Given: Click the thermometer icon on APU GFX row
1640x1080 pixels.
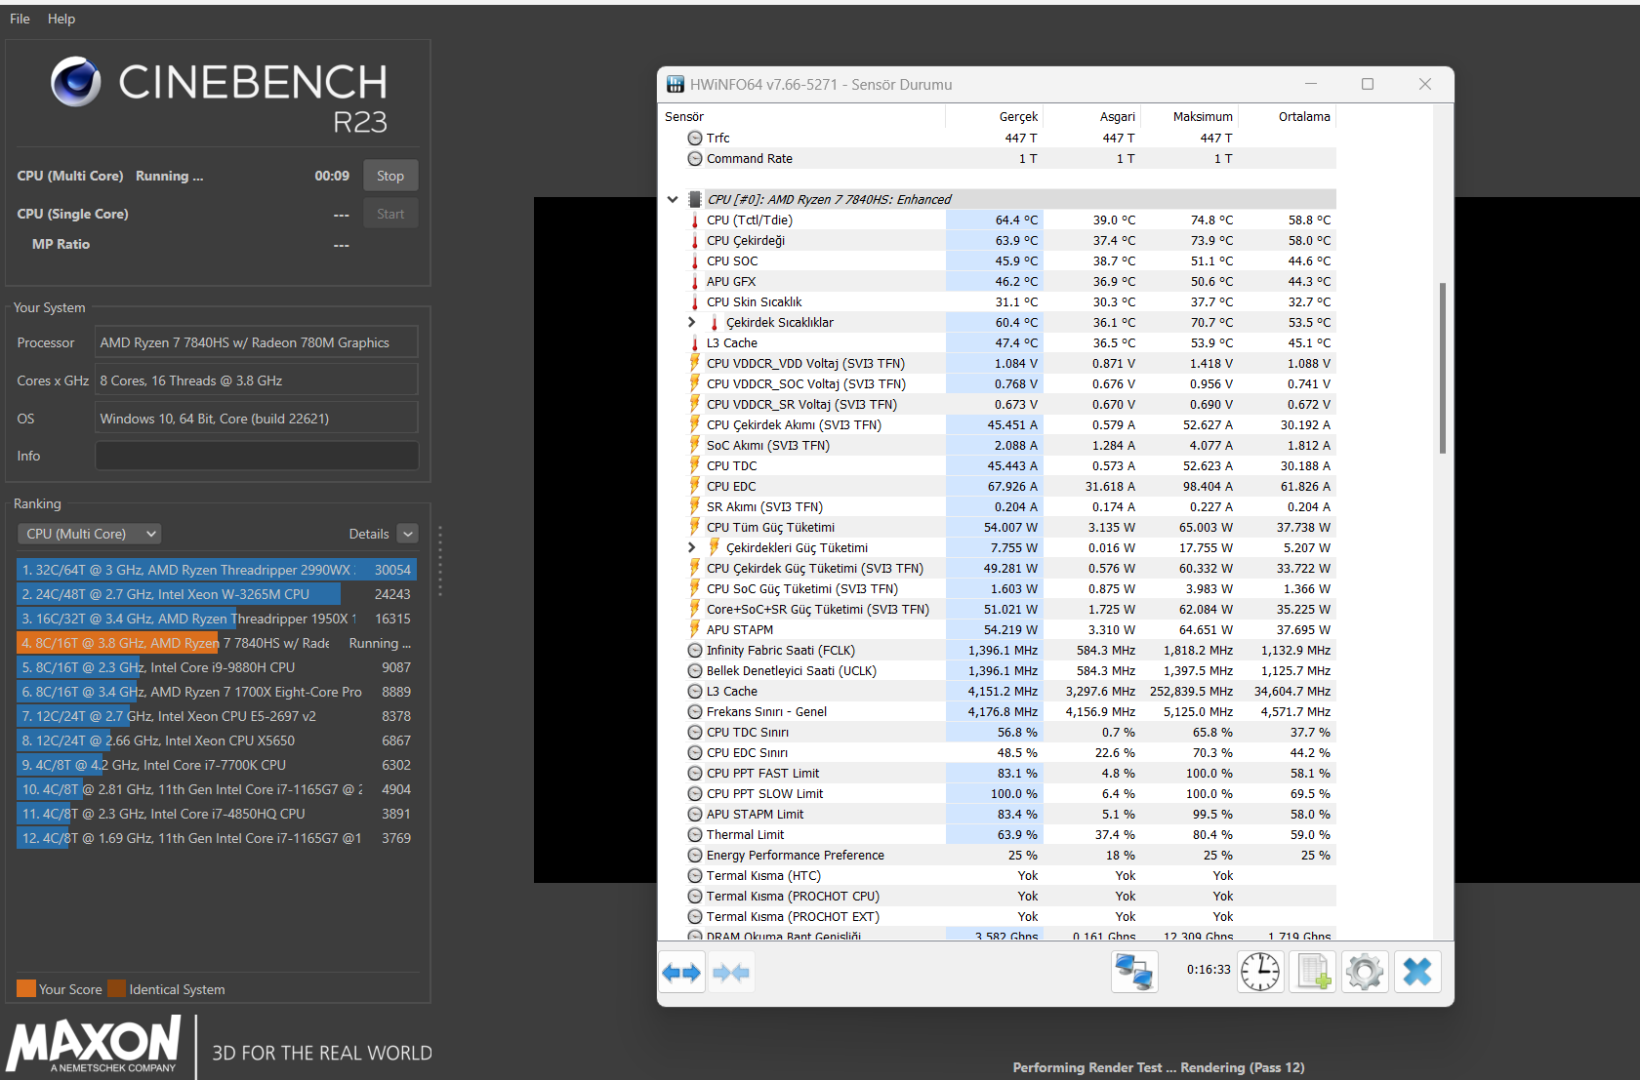Looking at the screenshot, I should click(x=695, y=282).
